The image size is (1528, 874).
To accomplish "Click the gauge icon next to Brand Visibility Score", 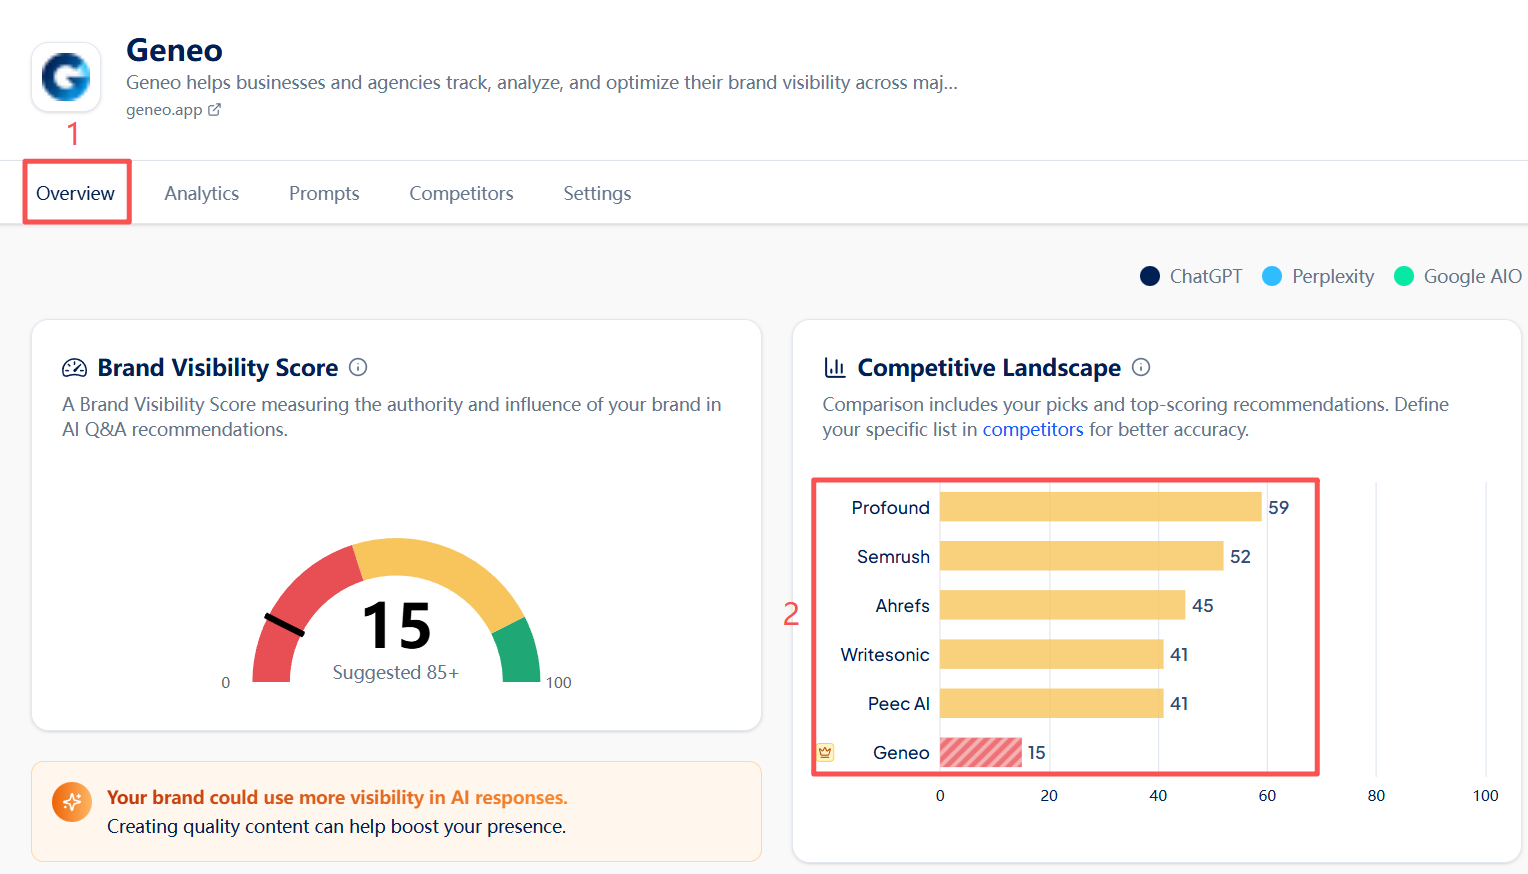I will 74,367.
